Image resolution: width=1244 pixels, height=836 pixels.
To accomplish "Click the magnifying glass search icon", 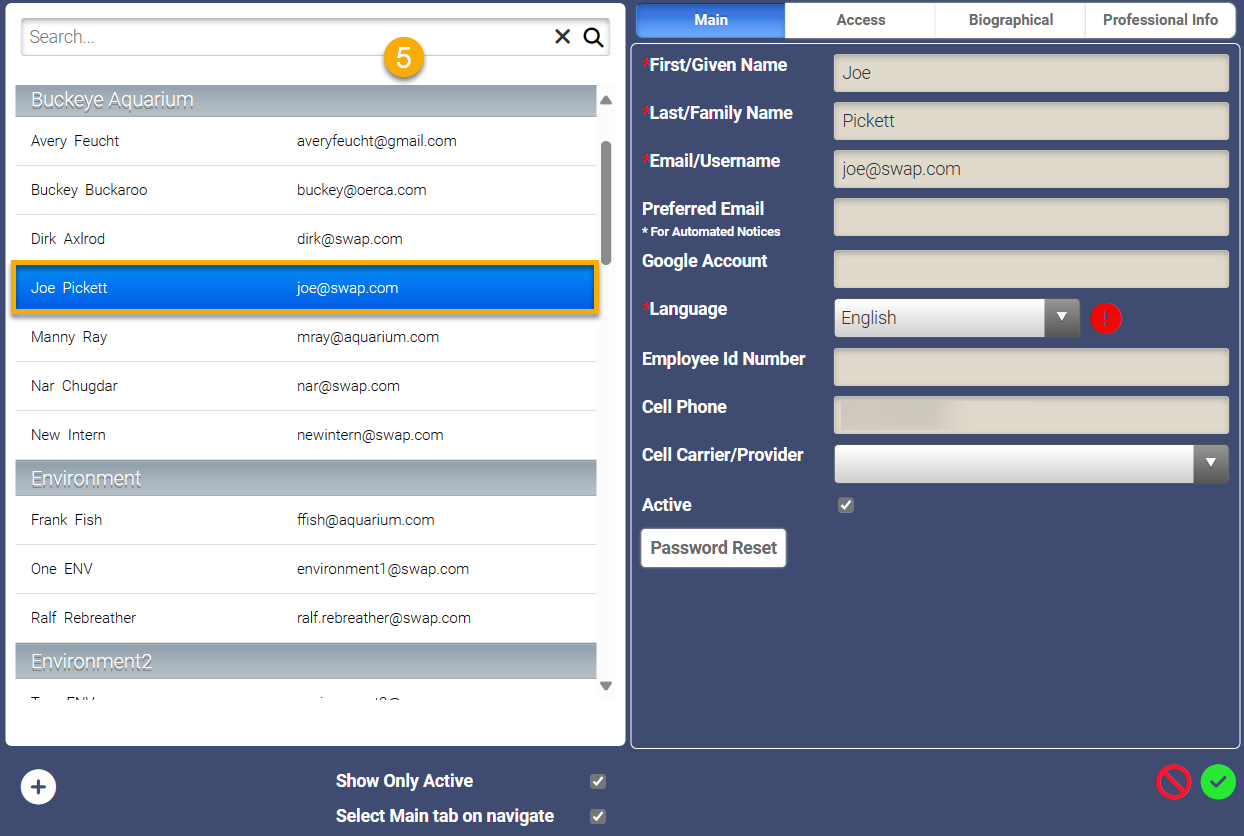I will tap(593, 37).
